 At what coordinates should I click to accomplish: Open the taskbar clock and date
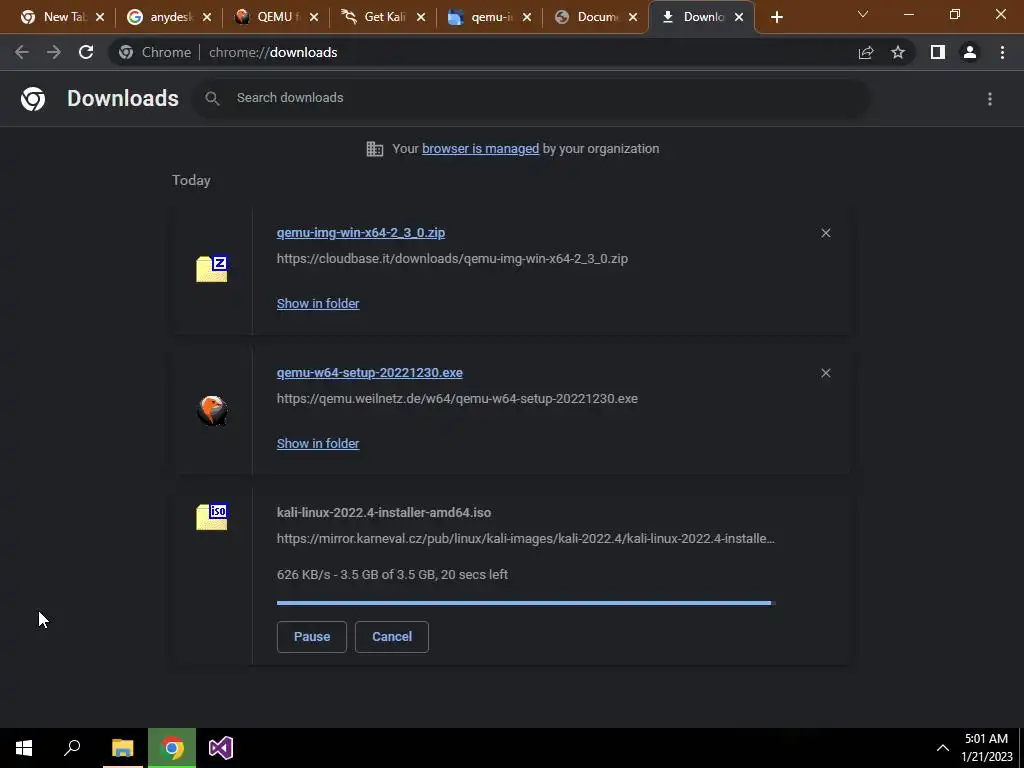(987, 748)
